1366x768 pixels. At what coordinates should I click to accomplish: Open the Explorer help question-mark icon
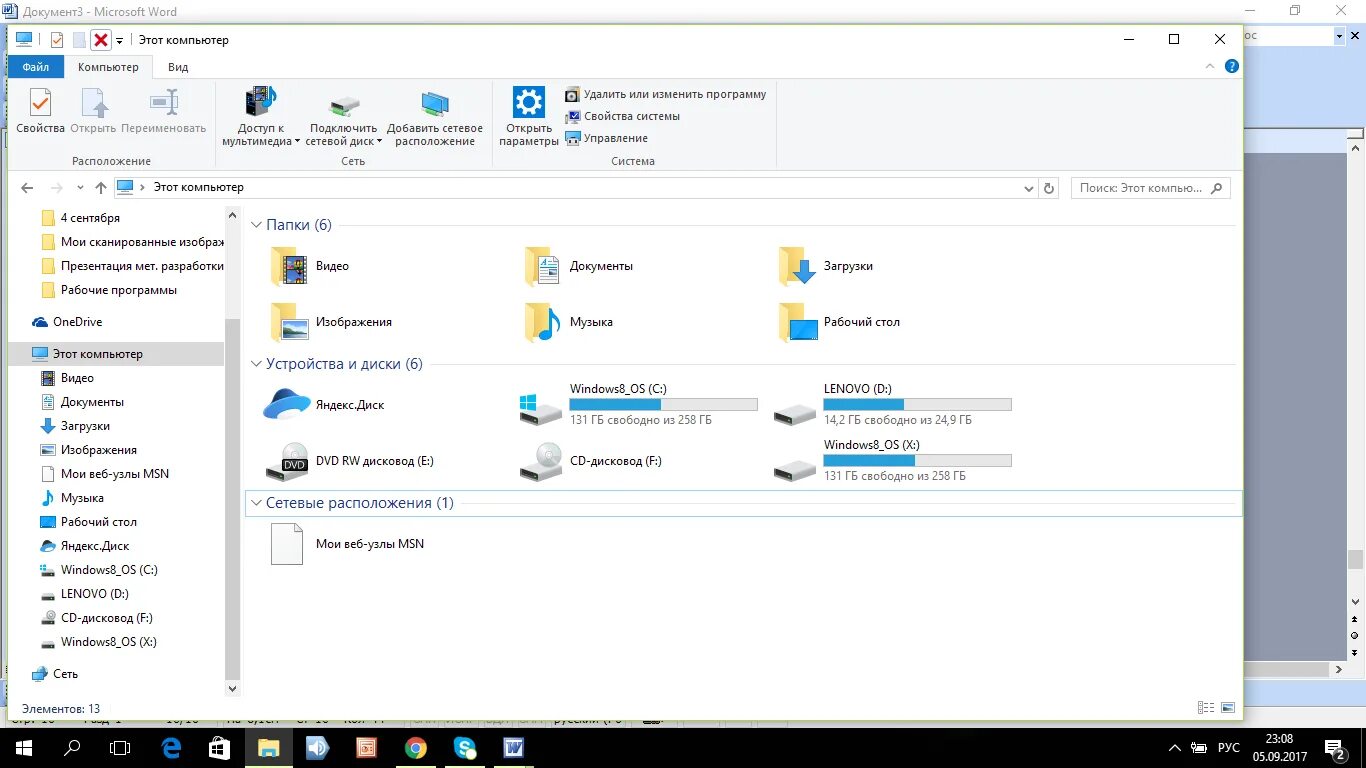pos(1232,66)
